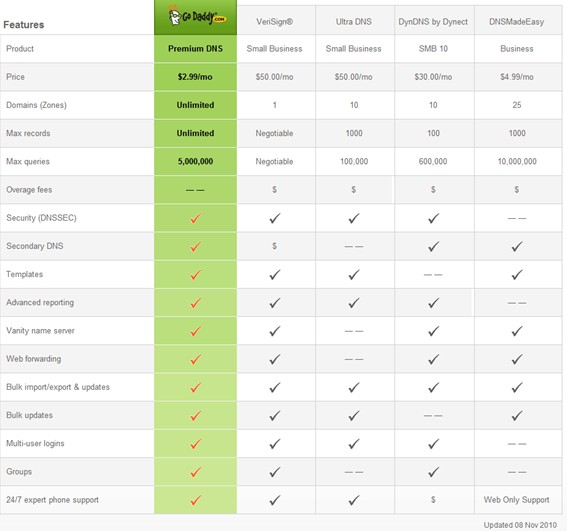
Task: Click the $2.99/mo price cell
Action: 195,77
